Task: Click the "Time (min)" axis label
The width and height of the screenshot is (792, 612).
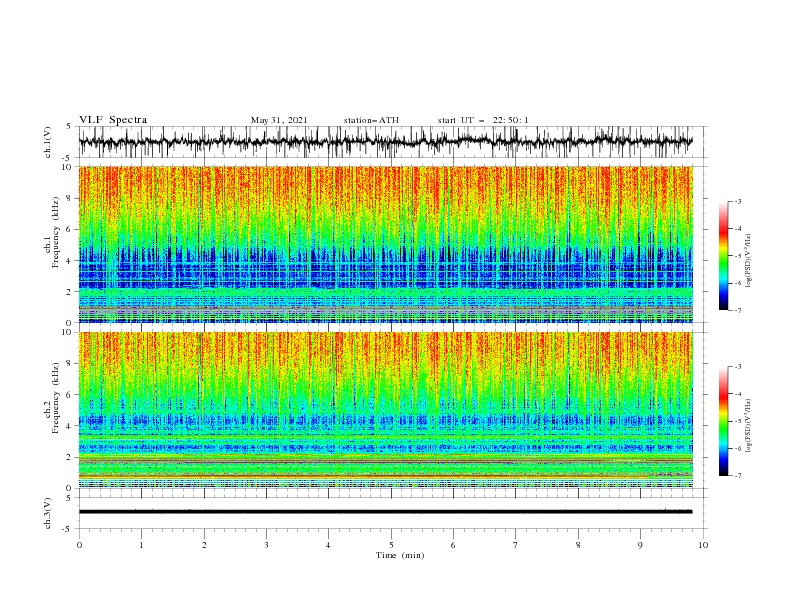Action: coord(400,555)
